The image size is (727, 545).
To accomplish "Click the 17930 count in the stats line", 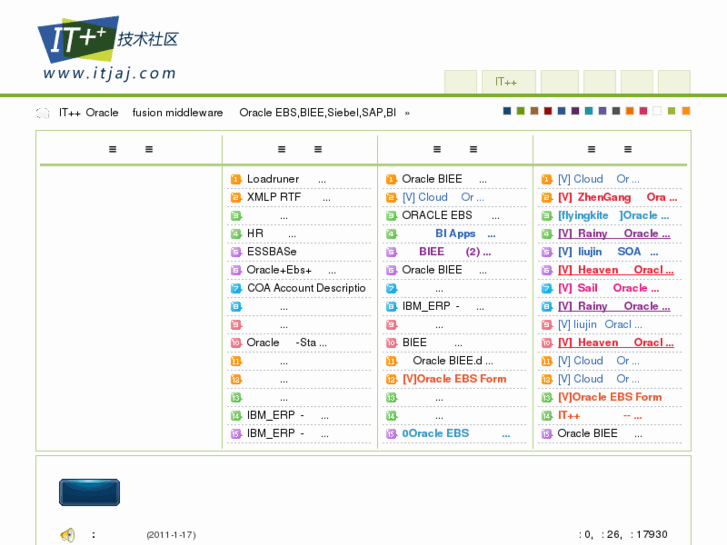I will (652, 535).
